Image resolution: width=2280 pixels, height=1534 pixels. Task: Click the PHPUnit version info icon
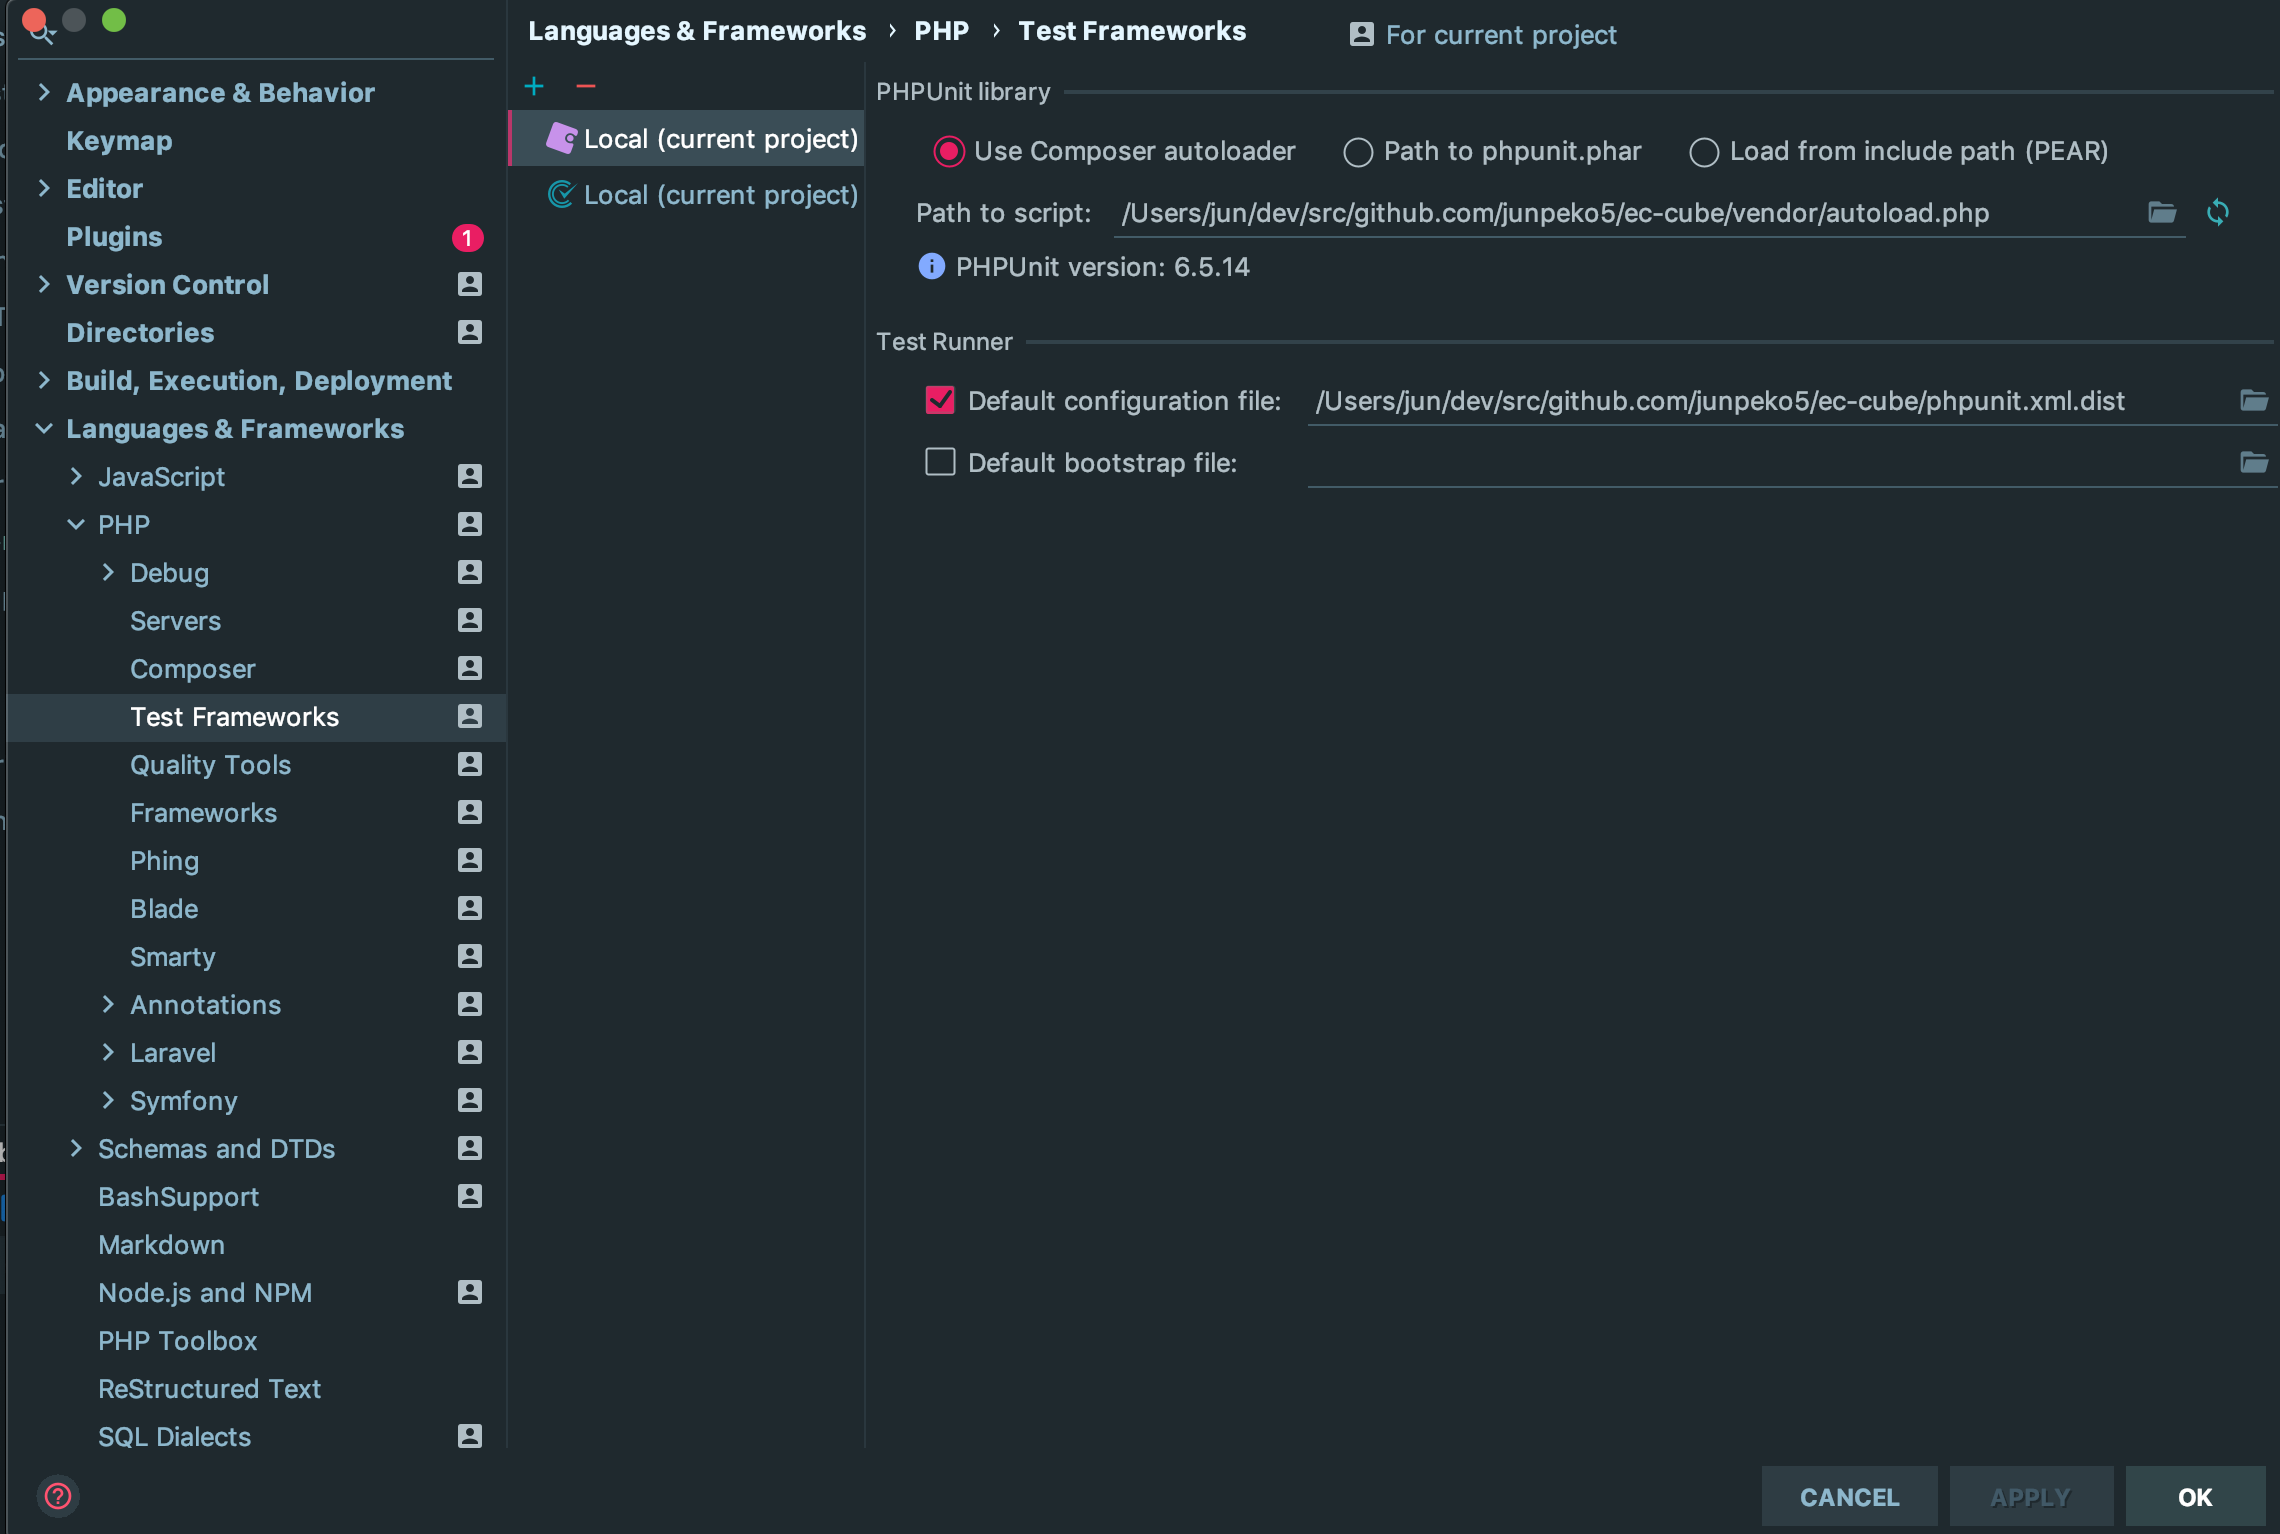click(x=931, y=267)
